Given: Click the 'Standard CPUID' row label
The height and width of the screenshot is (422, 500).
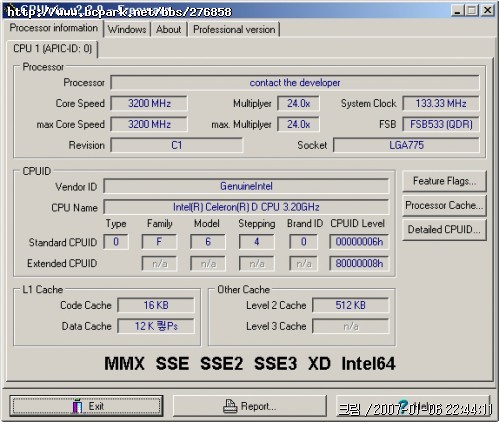Looking at the screenshot, I should [x=63, y=242].
